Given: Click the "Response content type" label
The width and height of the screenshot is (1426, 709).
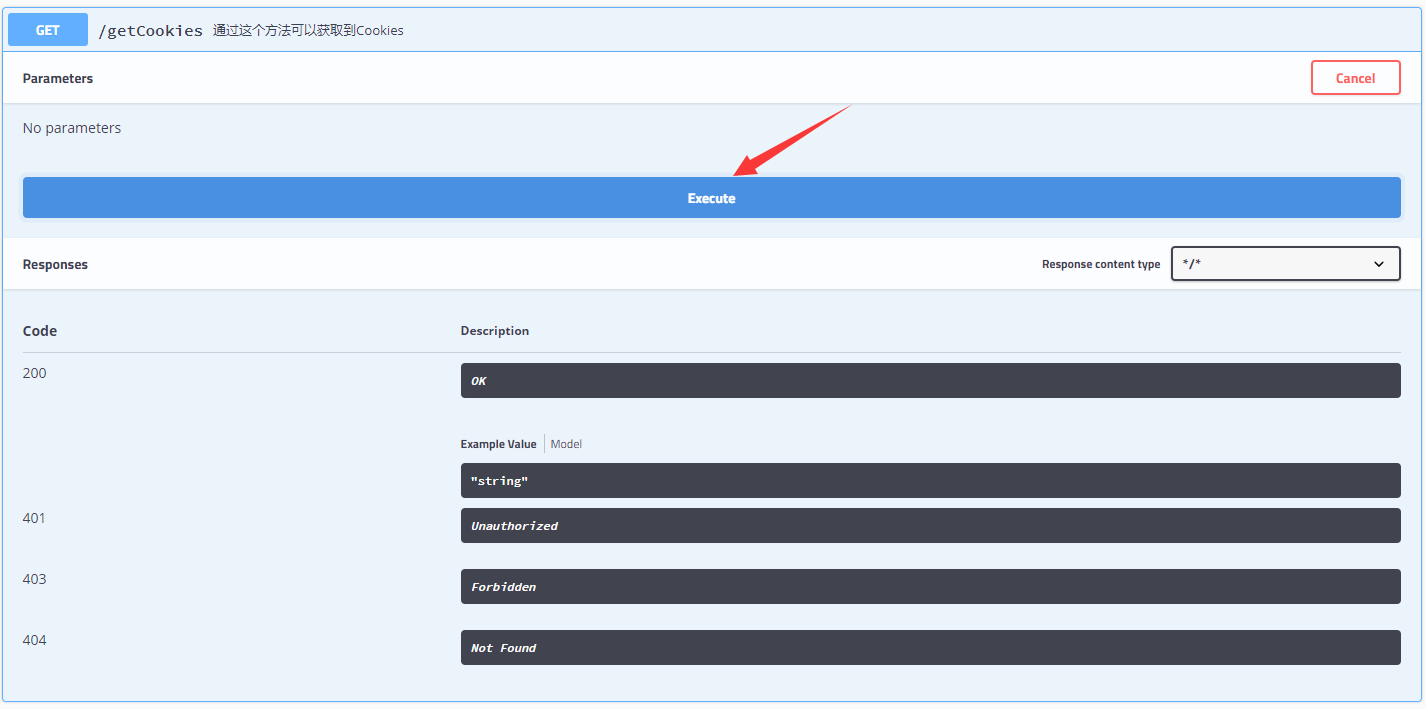Looking at the screenshot, I should pos(1101,264).
